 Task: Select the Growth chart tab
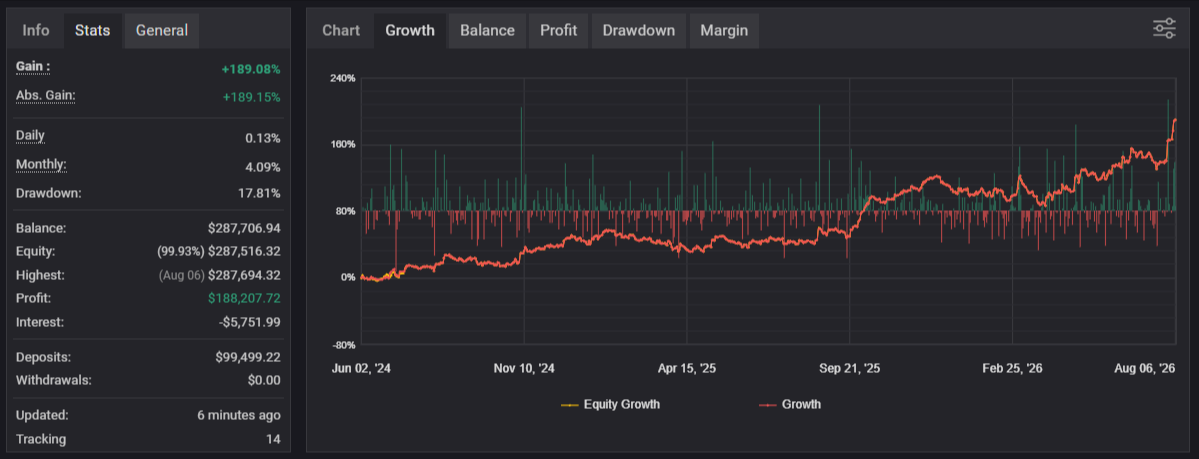pos(410,31)
